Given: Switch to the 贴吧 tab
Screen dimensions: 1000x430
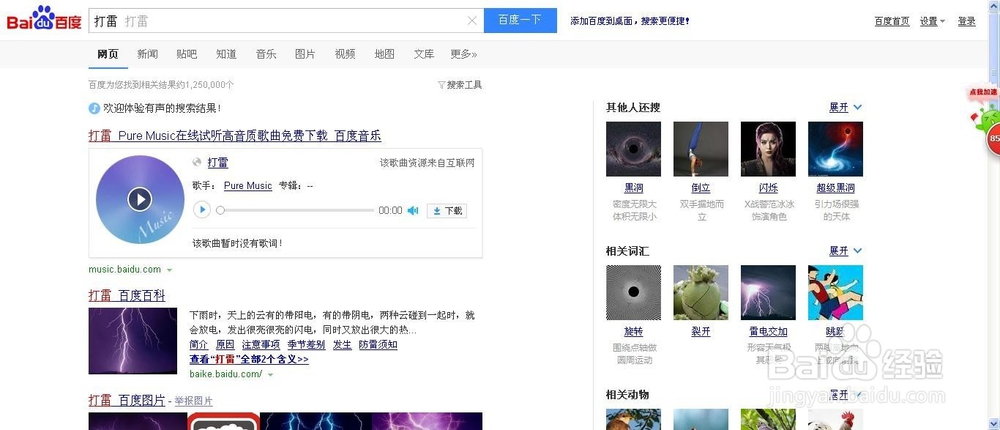Looking at the screenshot, I should (187, 54).
